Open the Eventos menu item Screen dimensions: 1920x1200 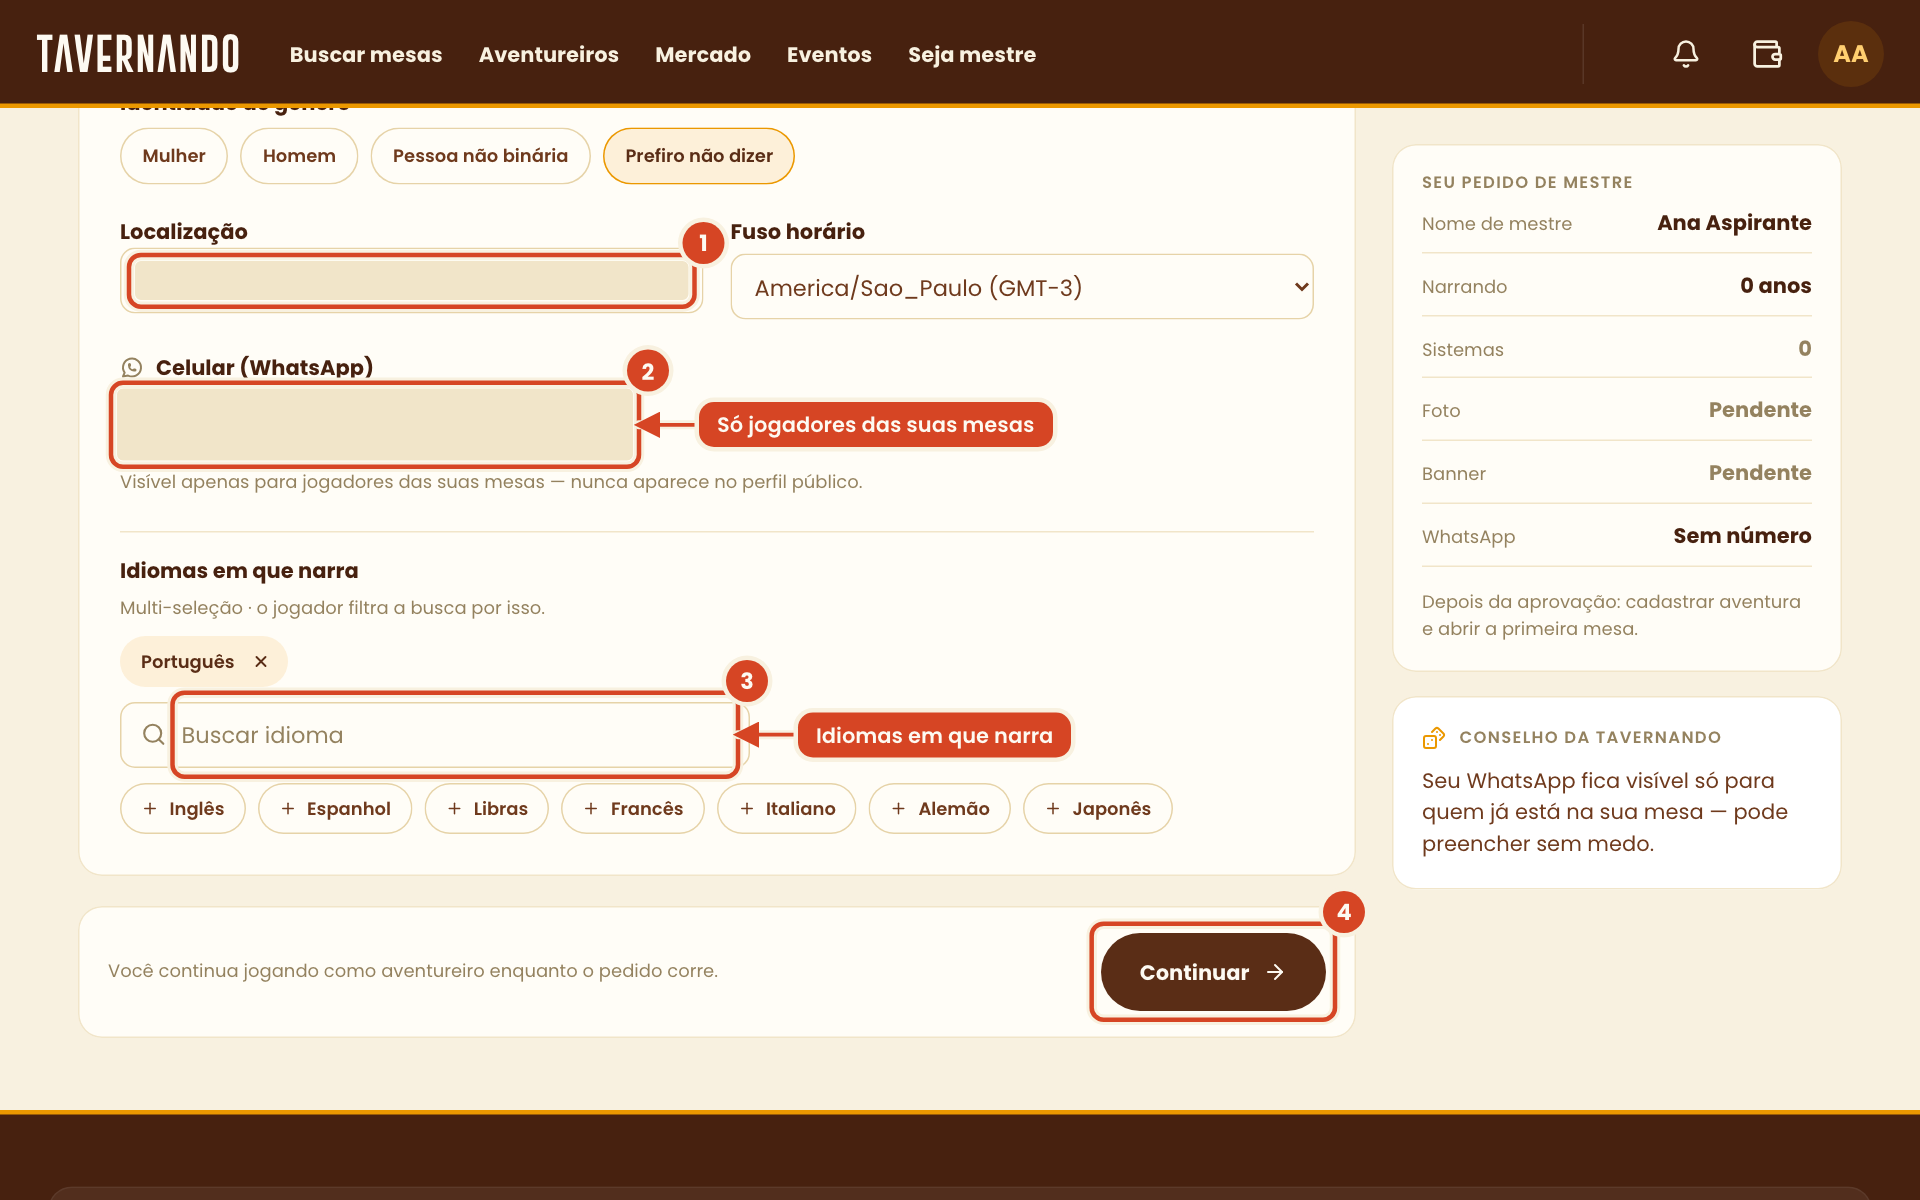(829, 54)
